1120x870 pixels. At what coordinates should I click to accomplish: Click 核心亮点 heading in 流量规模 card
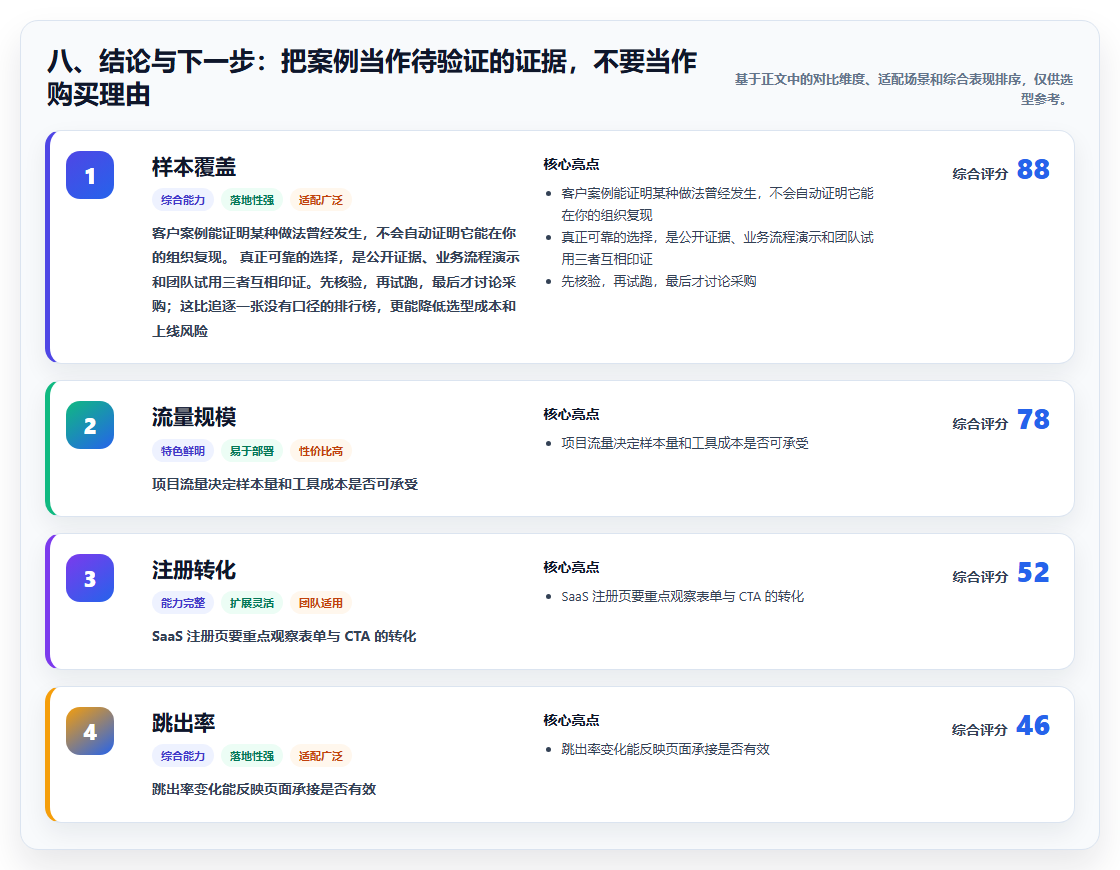tap(571, 414)
